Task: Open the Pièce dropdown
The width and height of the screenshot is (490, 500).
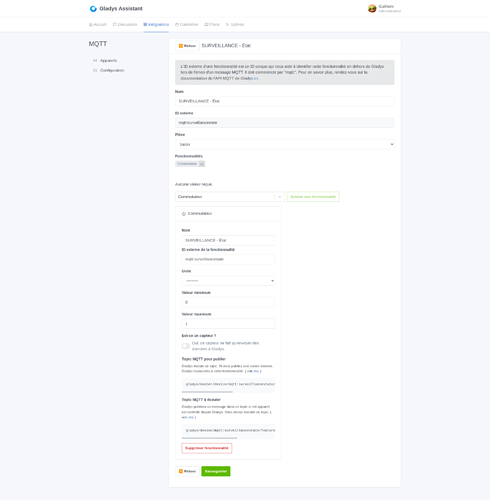Action: (x=285, y=144)
